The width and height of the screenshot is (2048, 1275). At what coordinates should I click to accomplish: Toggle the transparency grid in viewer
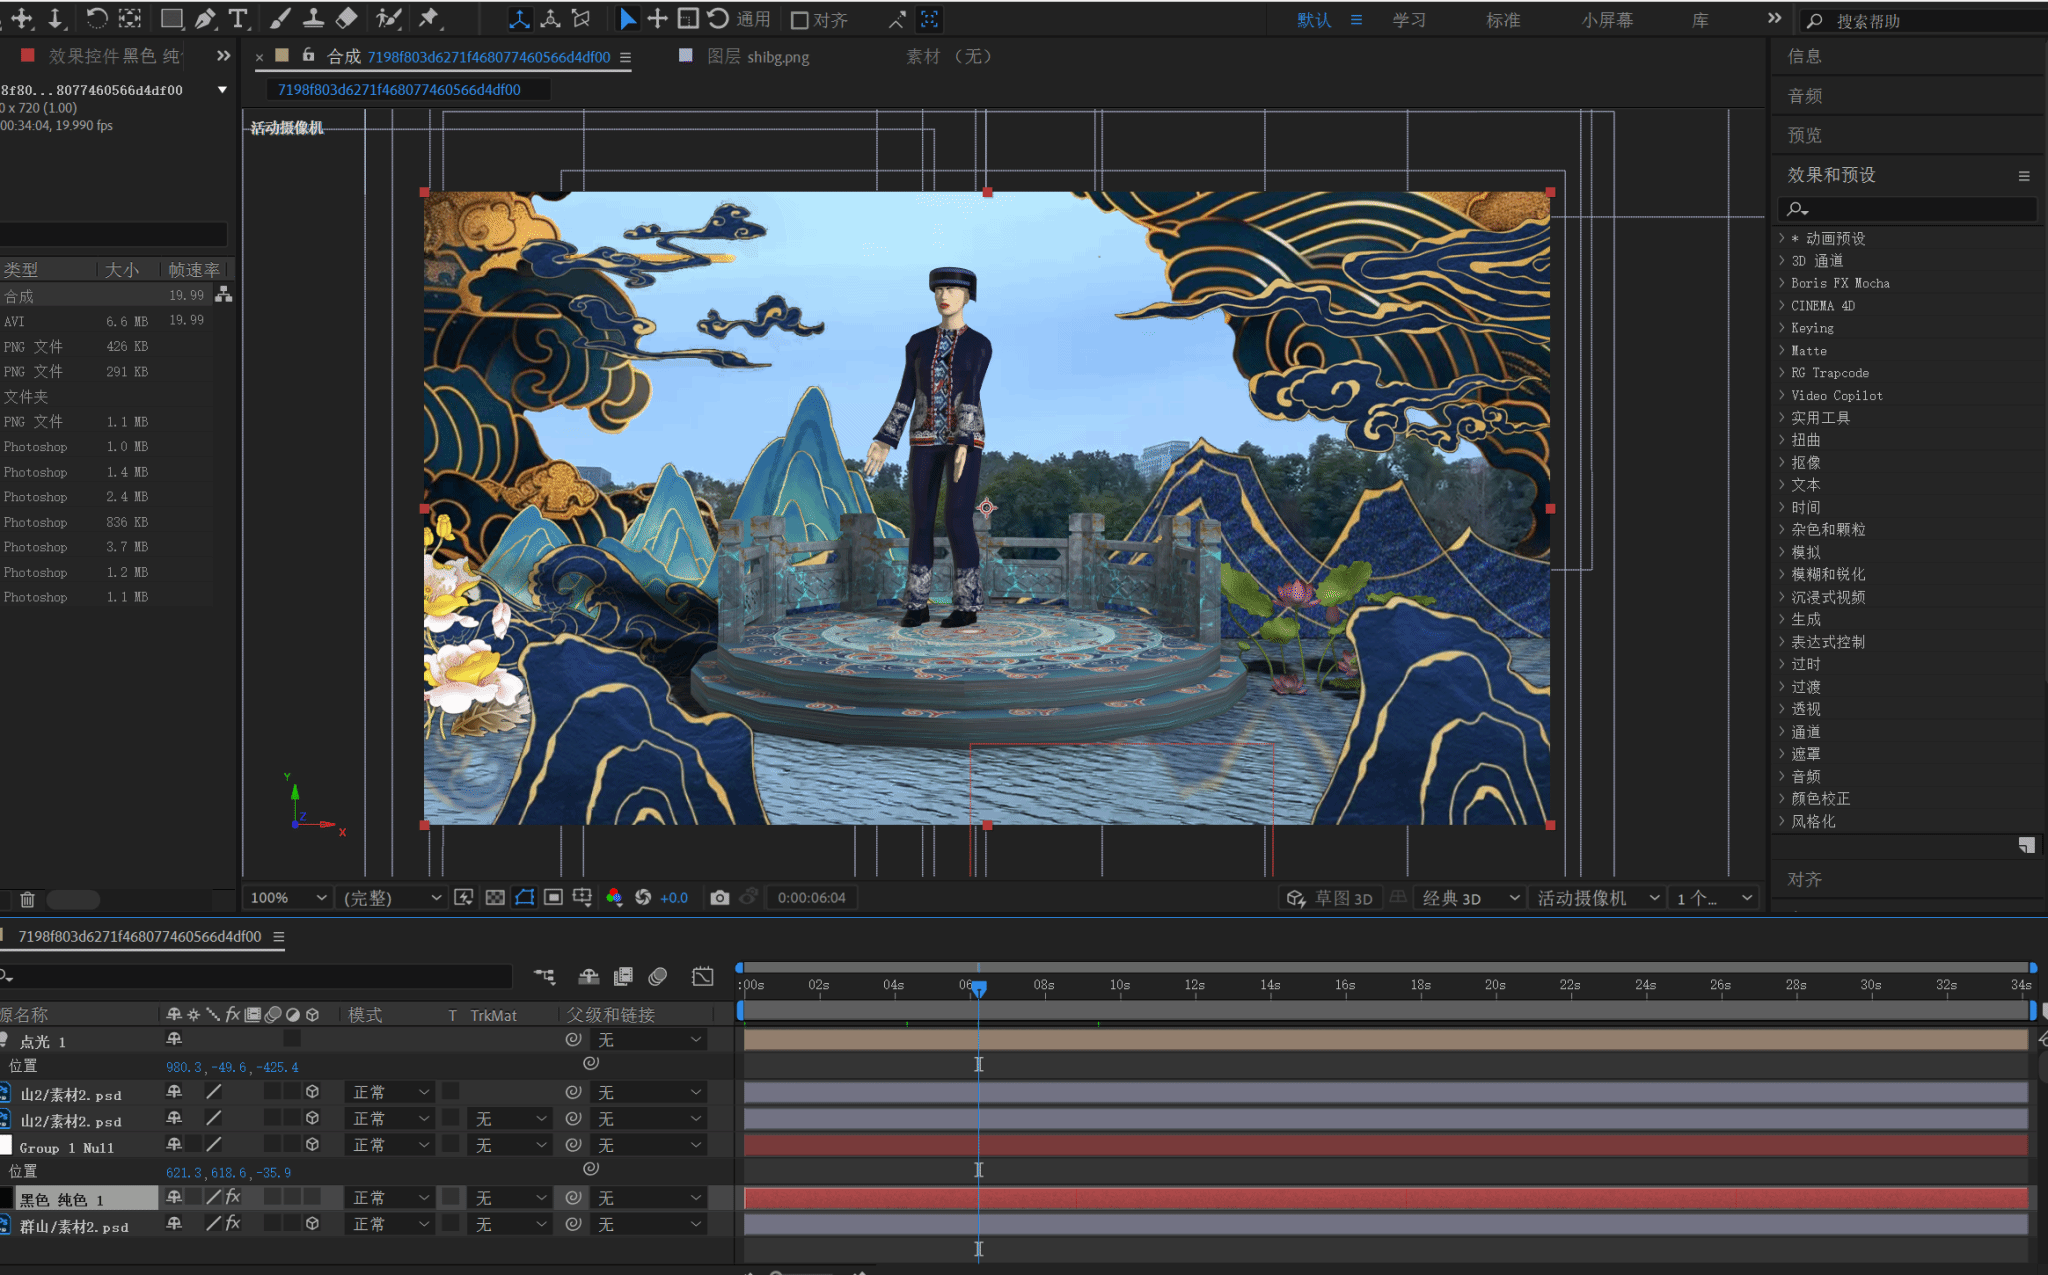click(x=495, y=897)
